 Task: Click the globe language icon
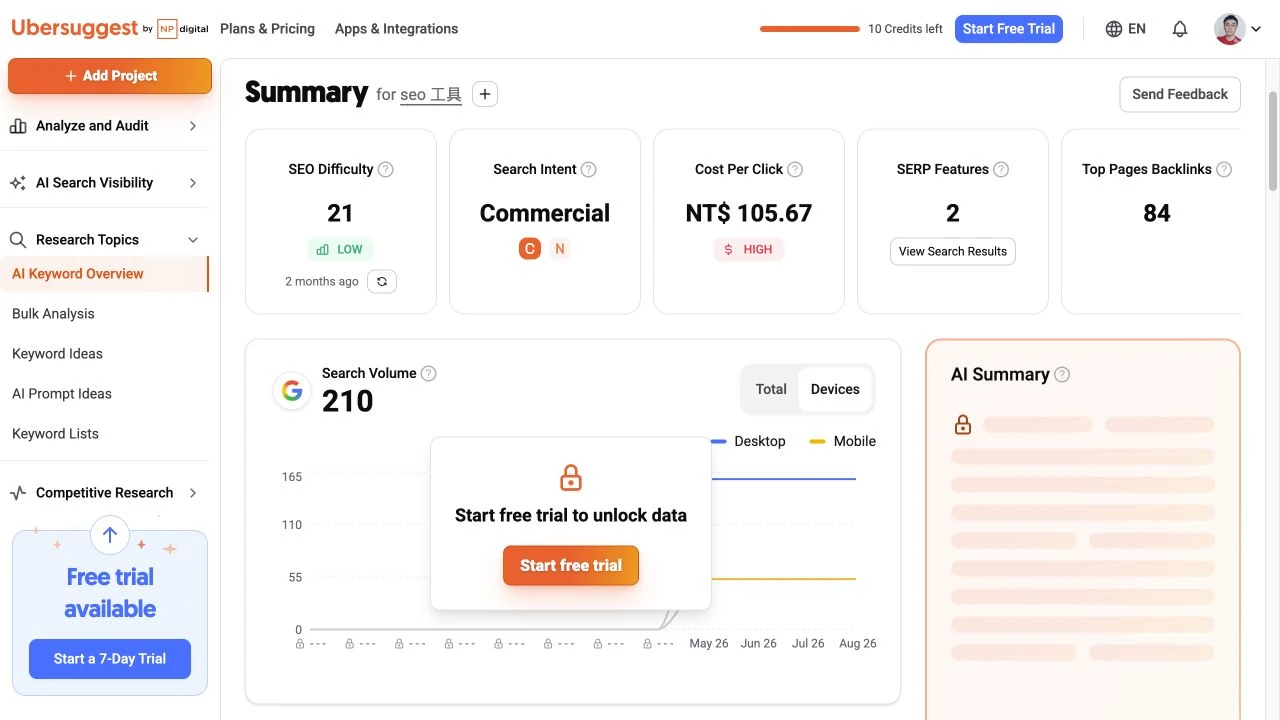pyautogui.click(x=1114, y=29)
